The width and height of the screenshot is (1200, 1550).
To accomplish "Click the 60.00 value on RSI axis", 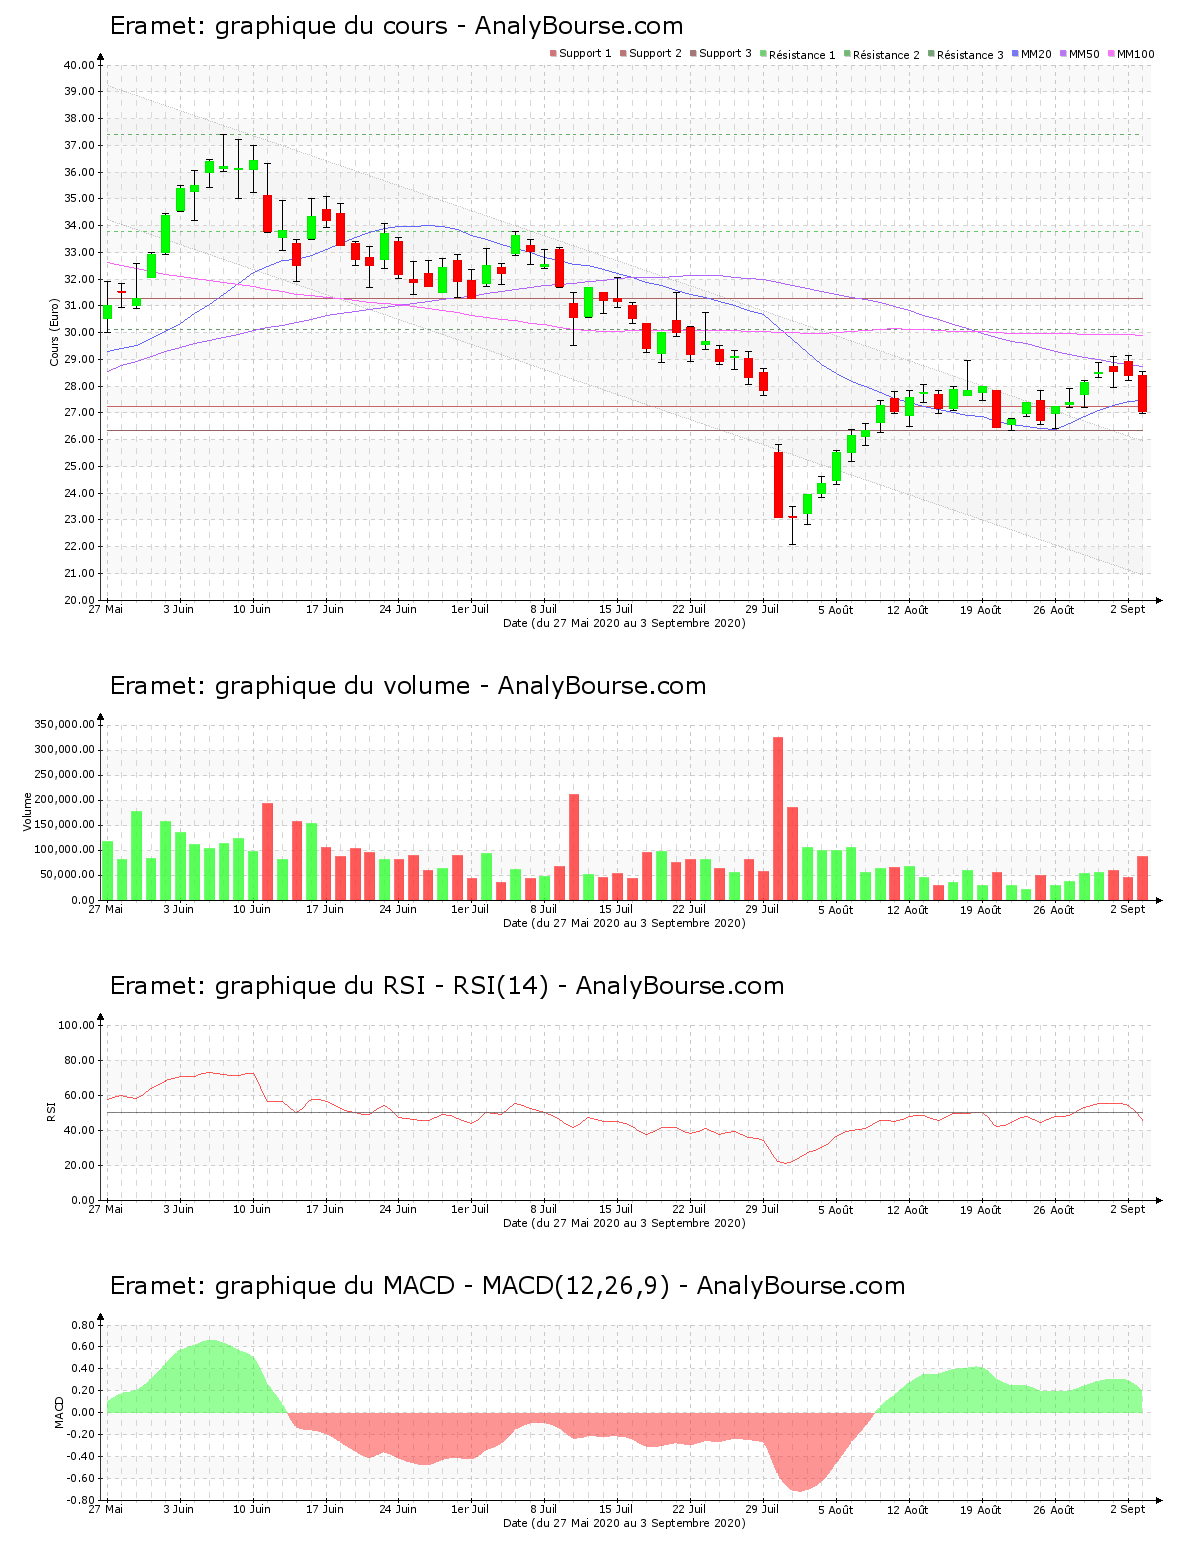I will point(79,1095).
